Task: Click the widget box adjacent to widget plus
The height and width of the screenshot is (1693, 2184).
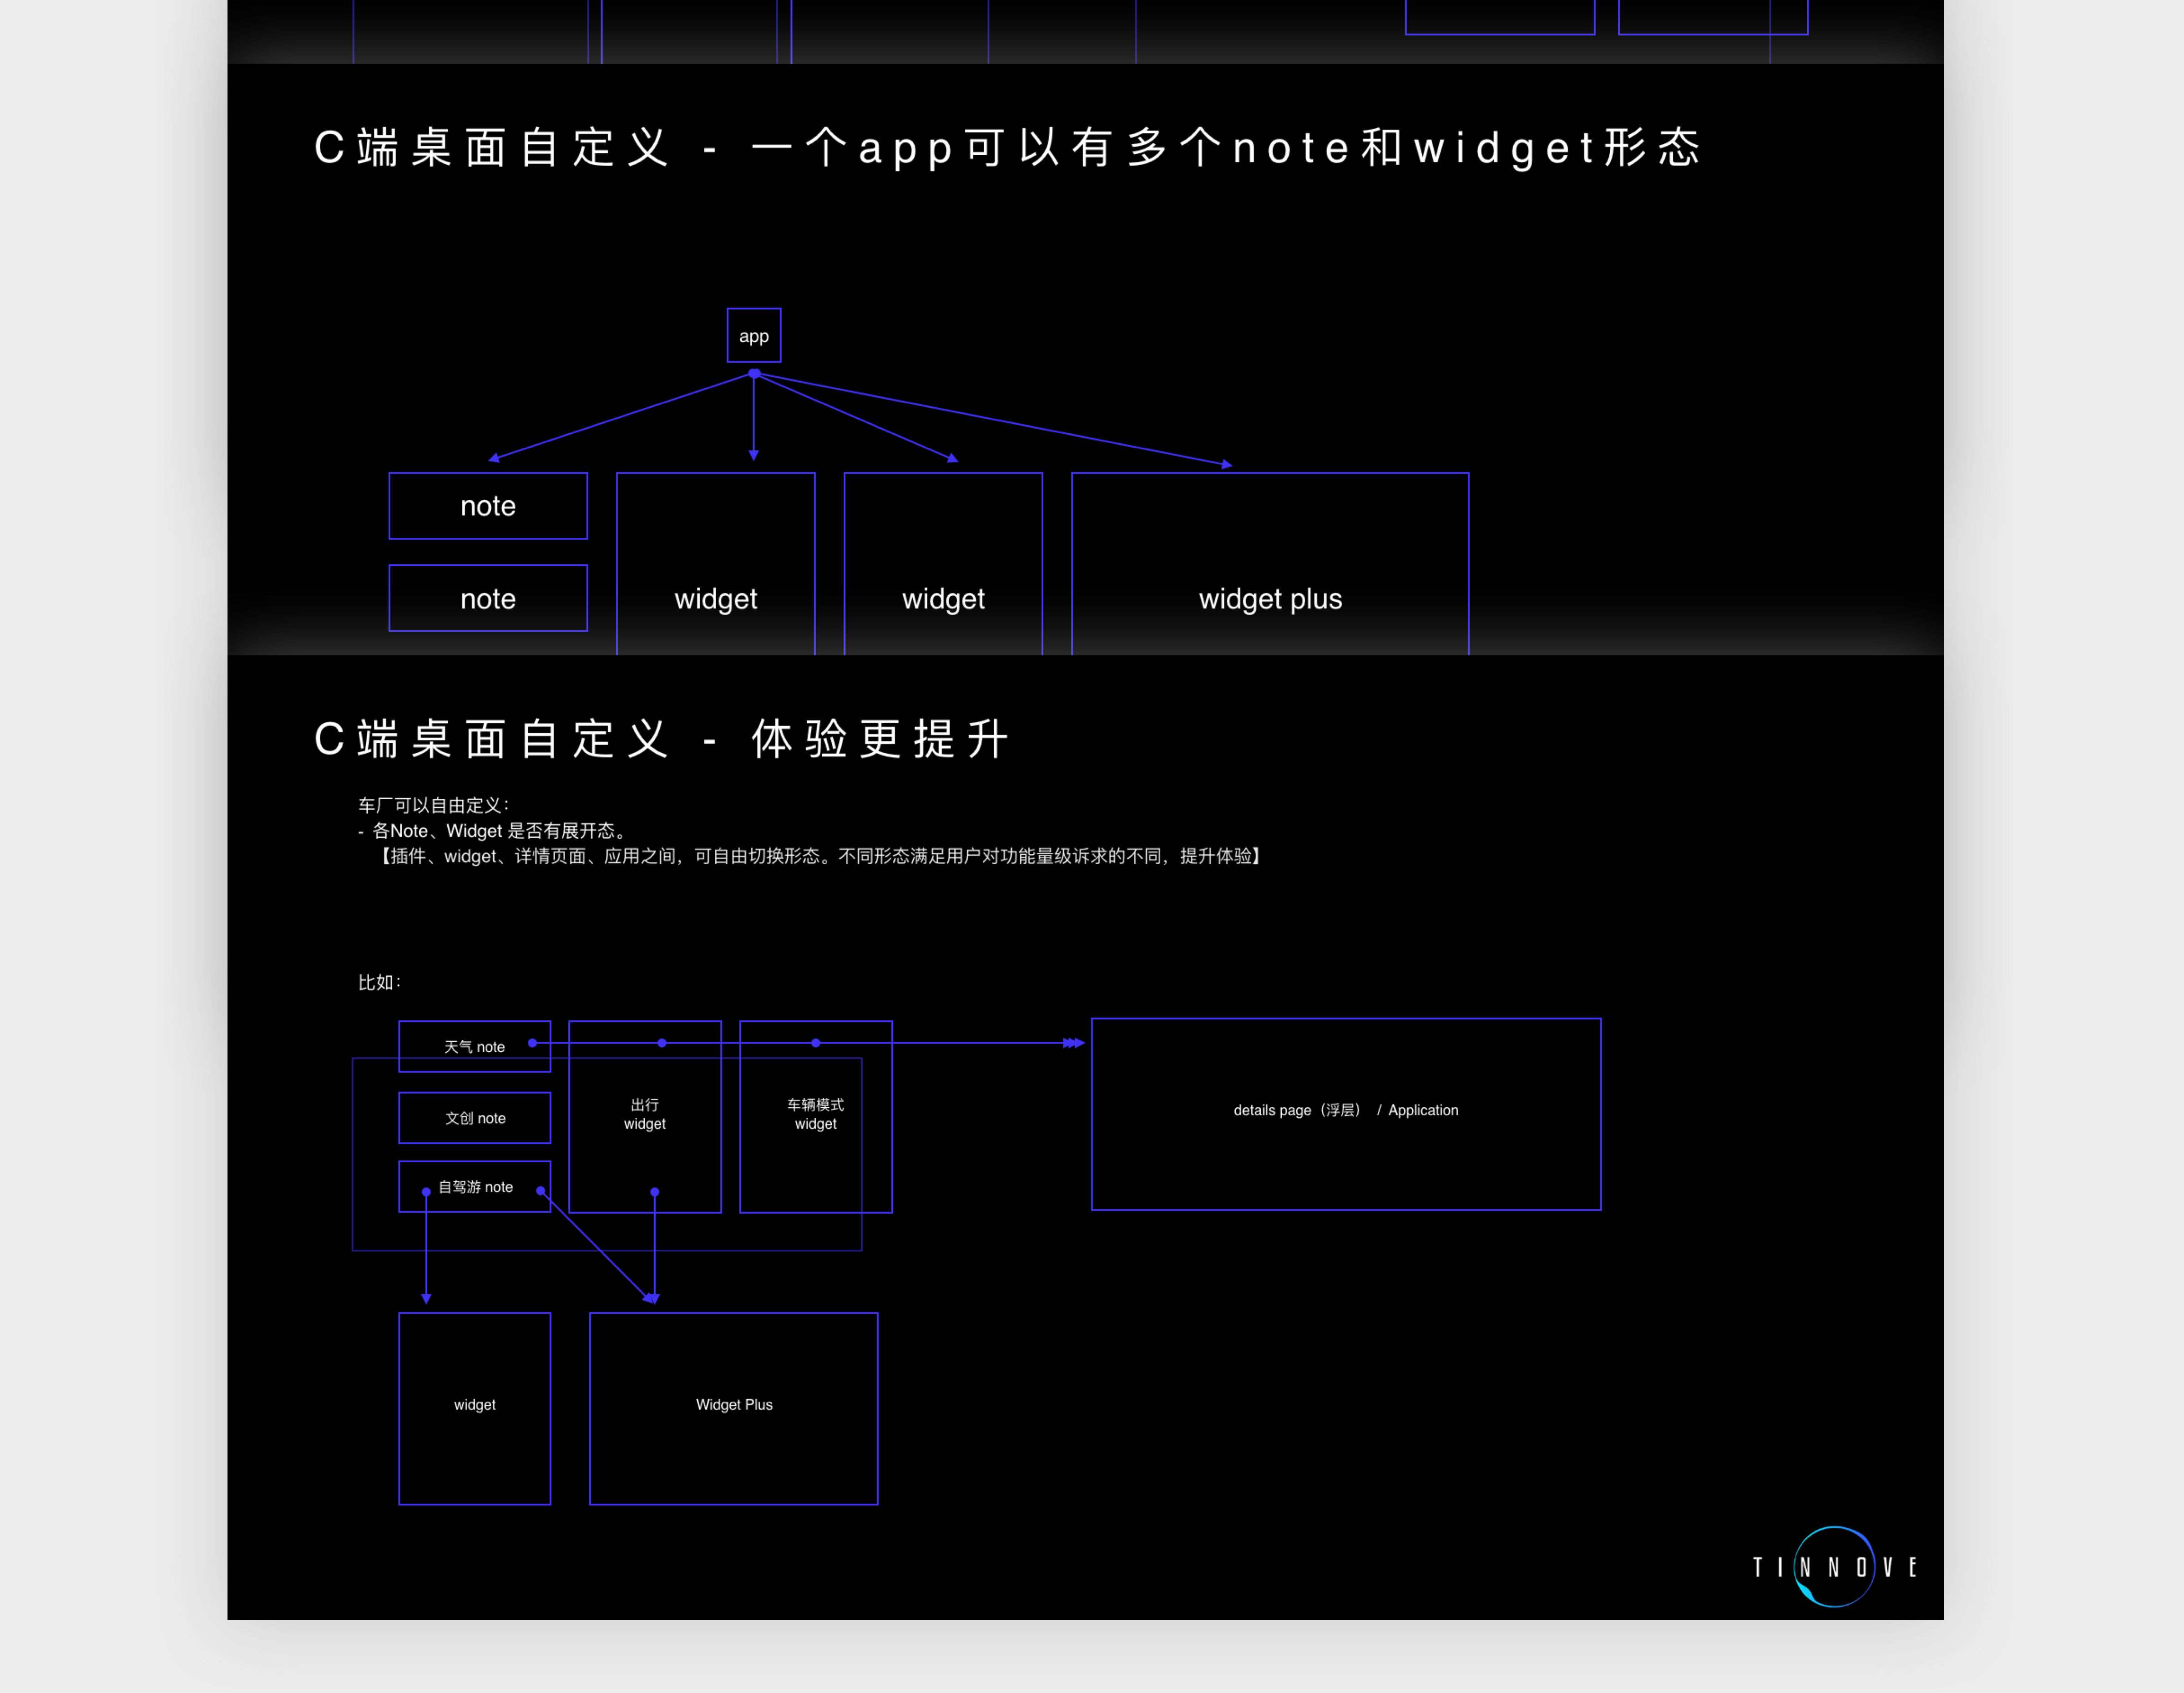Action: tap(943, 564)
